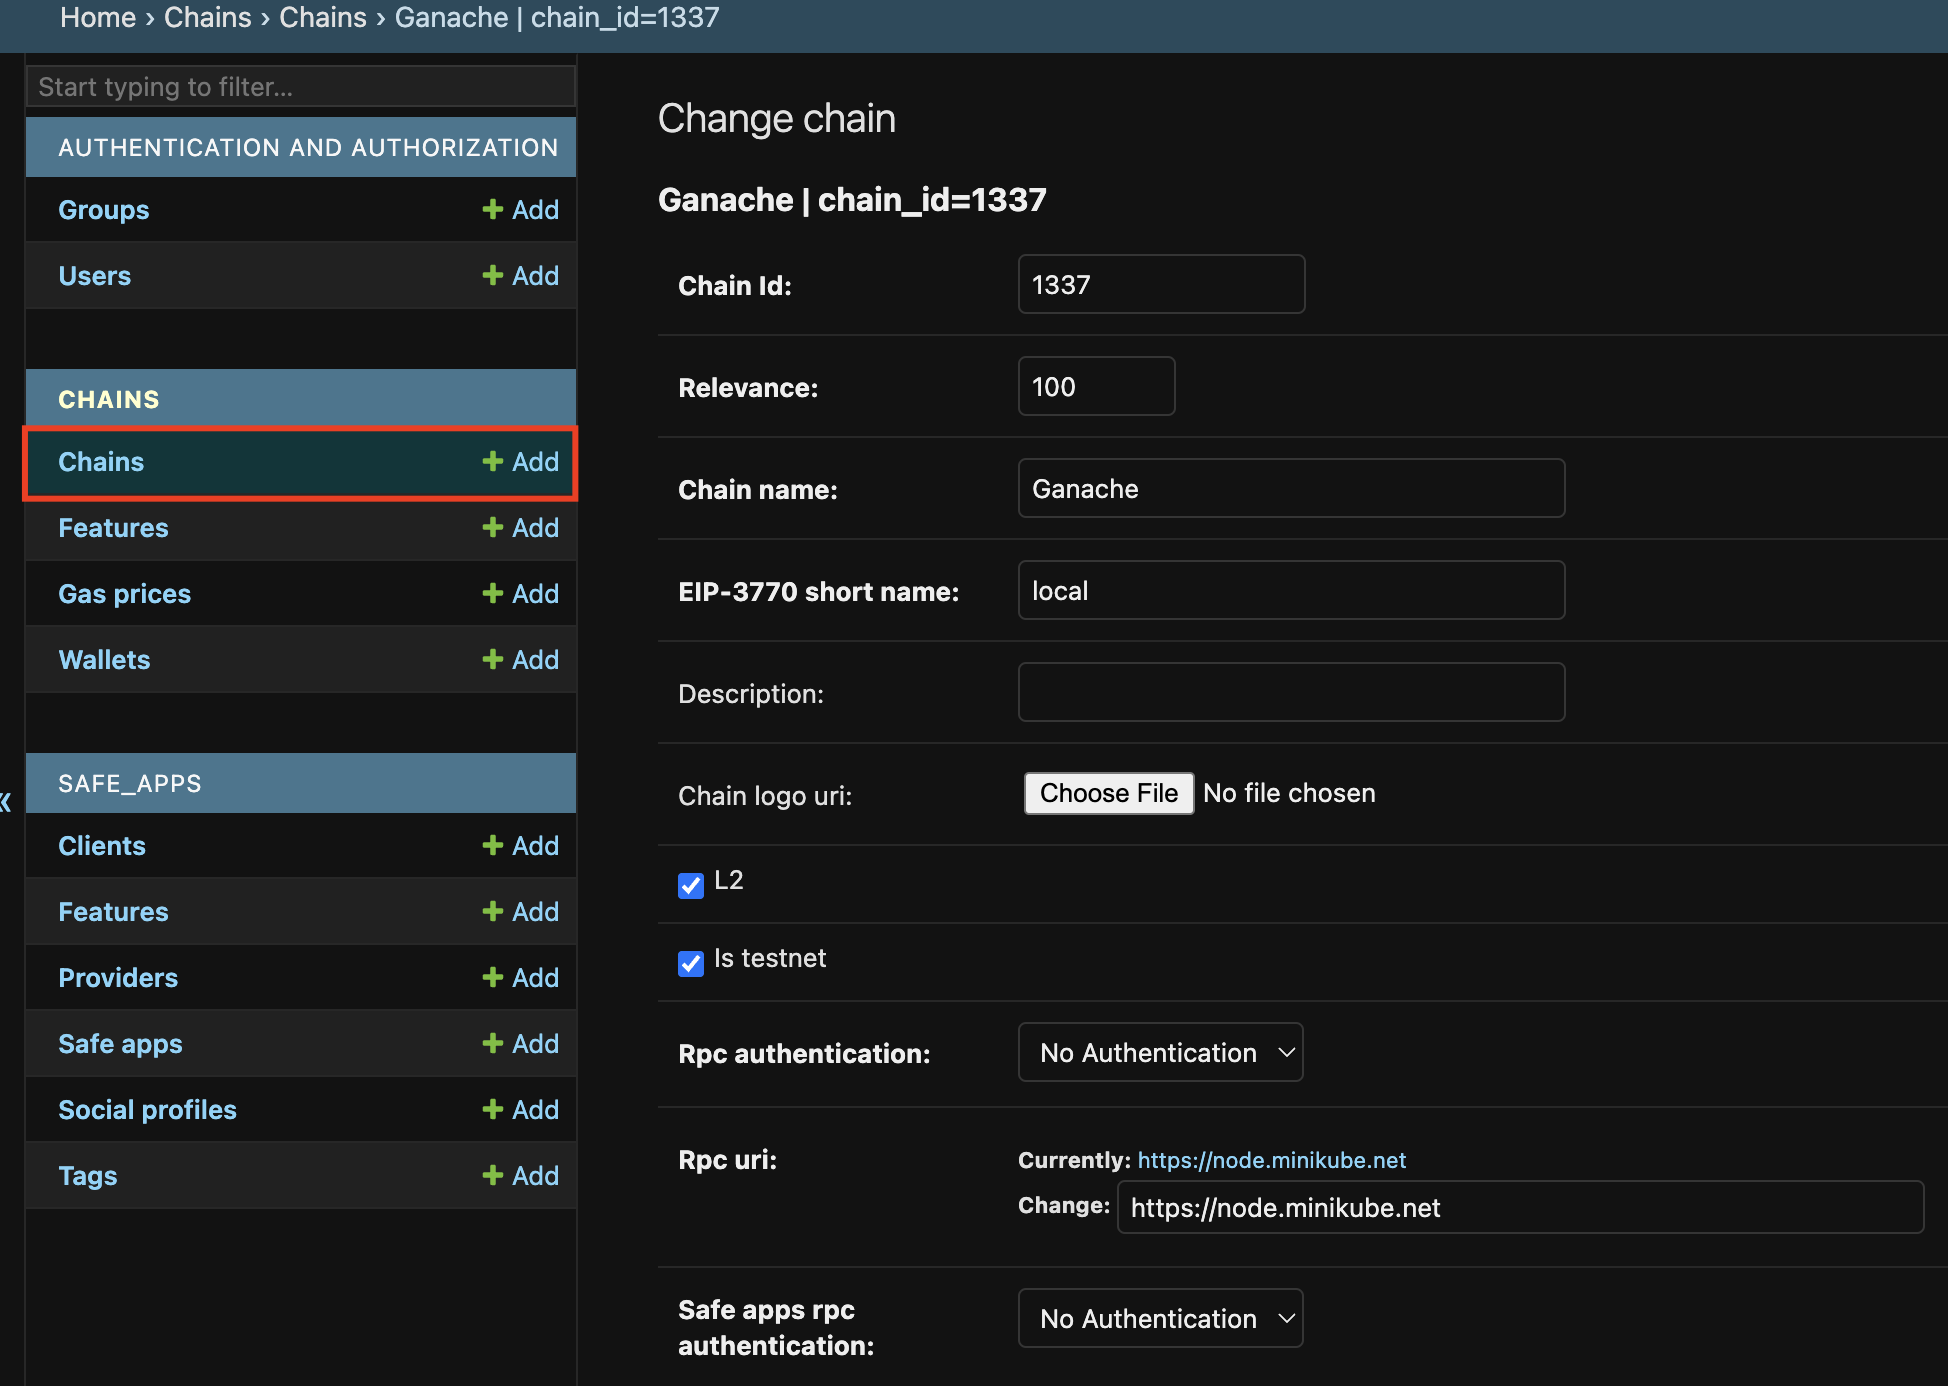1948x1386 pixels.
Task: Open the current node.minikube.net Rpc link
Action: 1271,1160
